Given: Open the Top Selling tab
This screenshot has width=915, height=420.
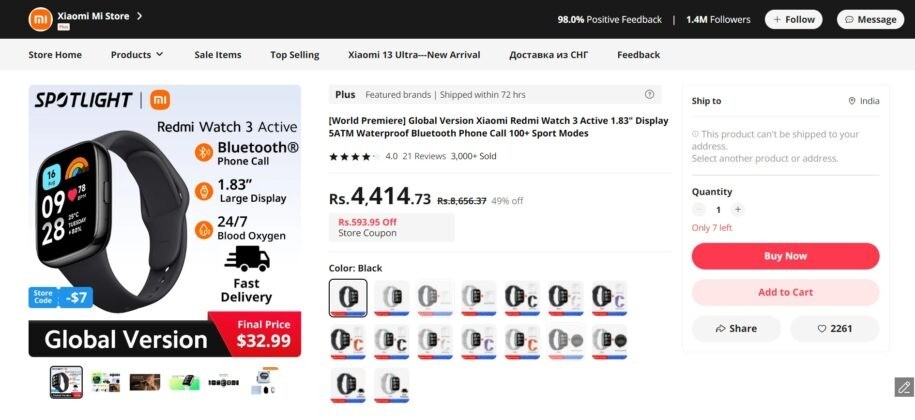Looking at the screenshot, I should point(295,55).
